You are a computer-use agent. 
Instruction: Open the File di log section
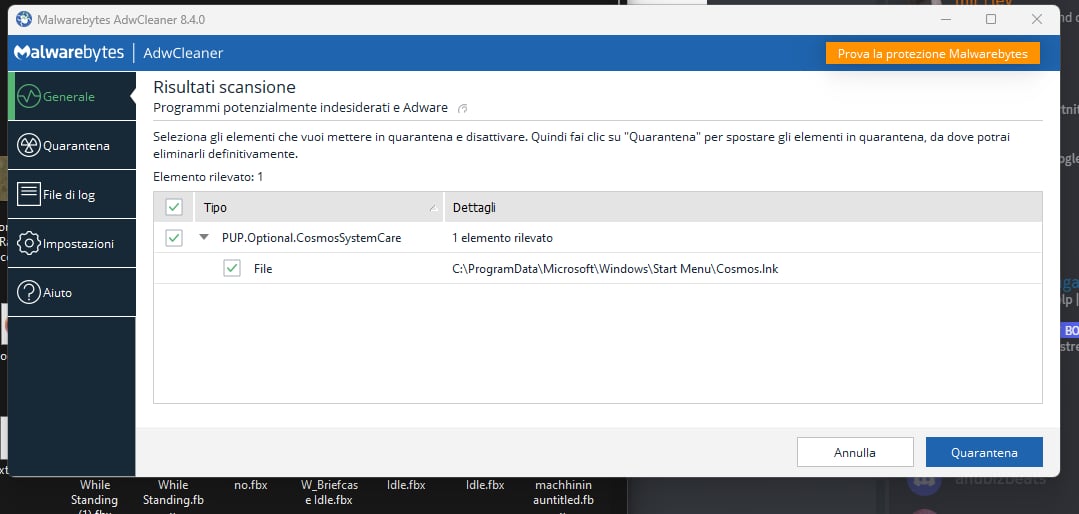pos(72,195)
